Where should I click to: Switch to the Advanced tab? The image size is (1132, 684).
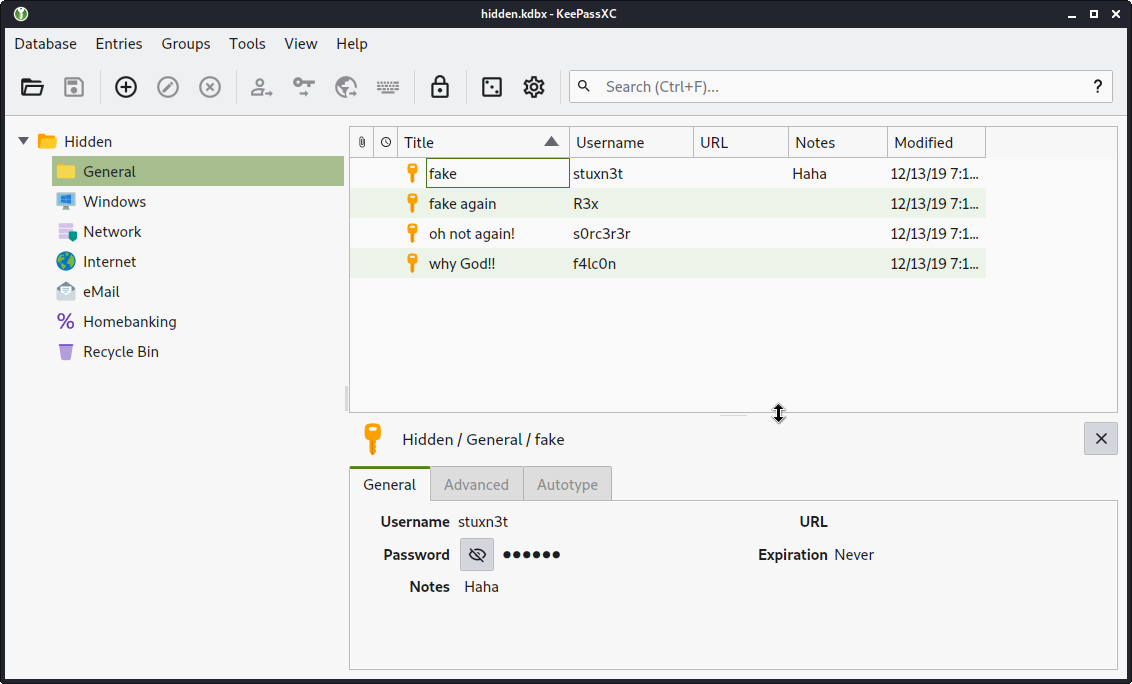476,485
